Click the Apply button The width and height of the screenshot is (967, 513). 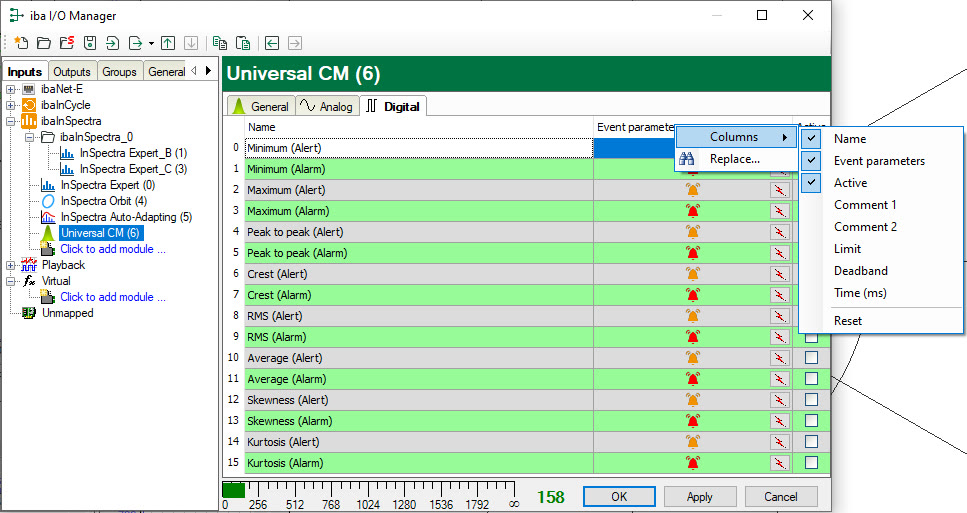[700, 496]
